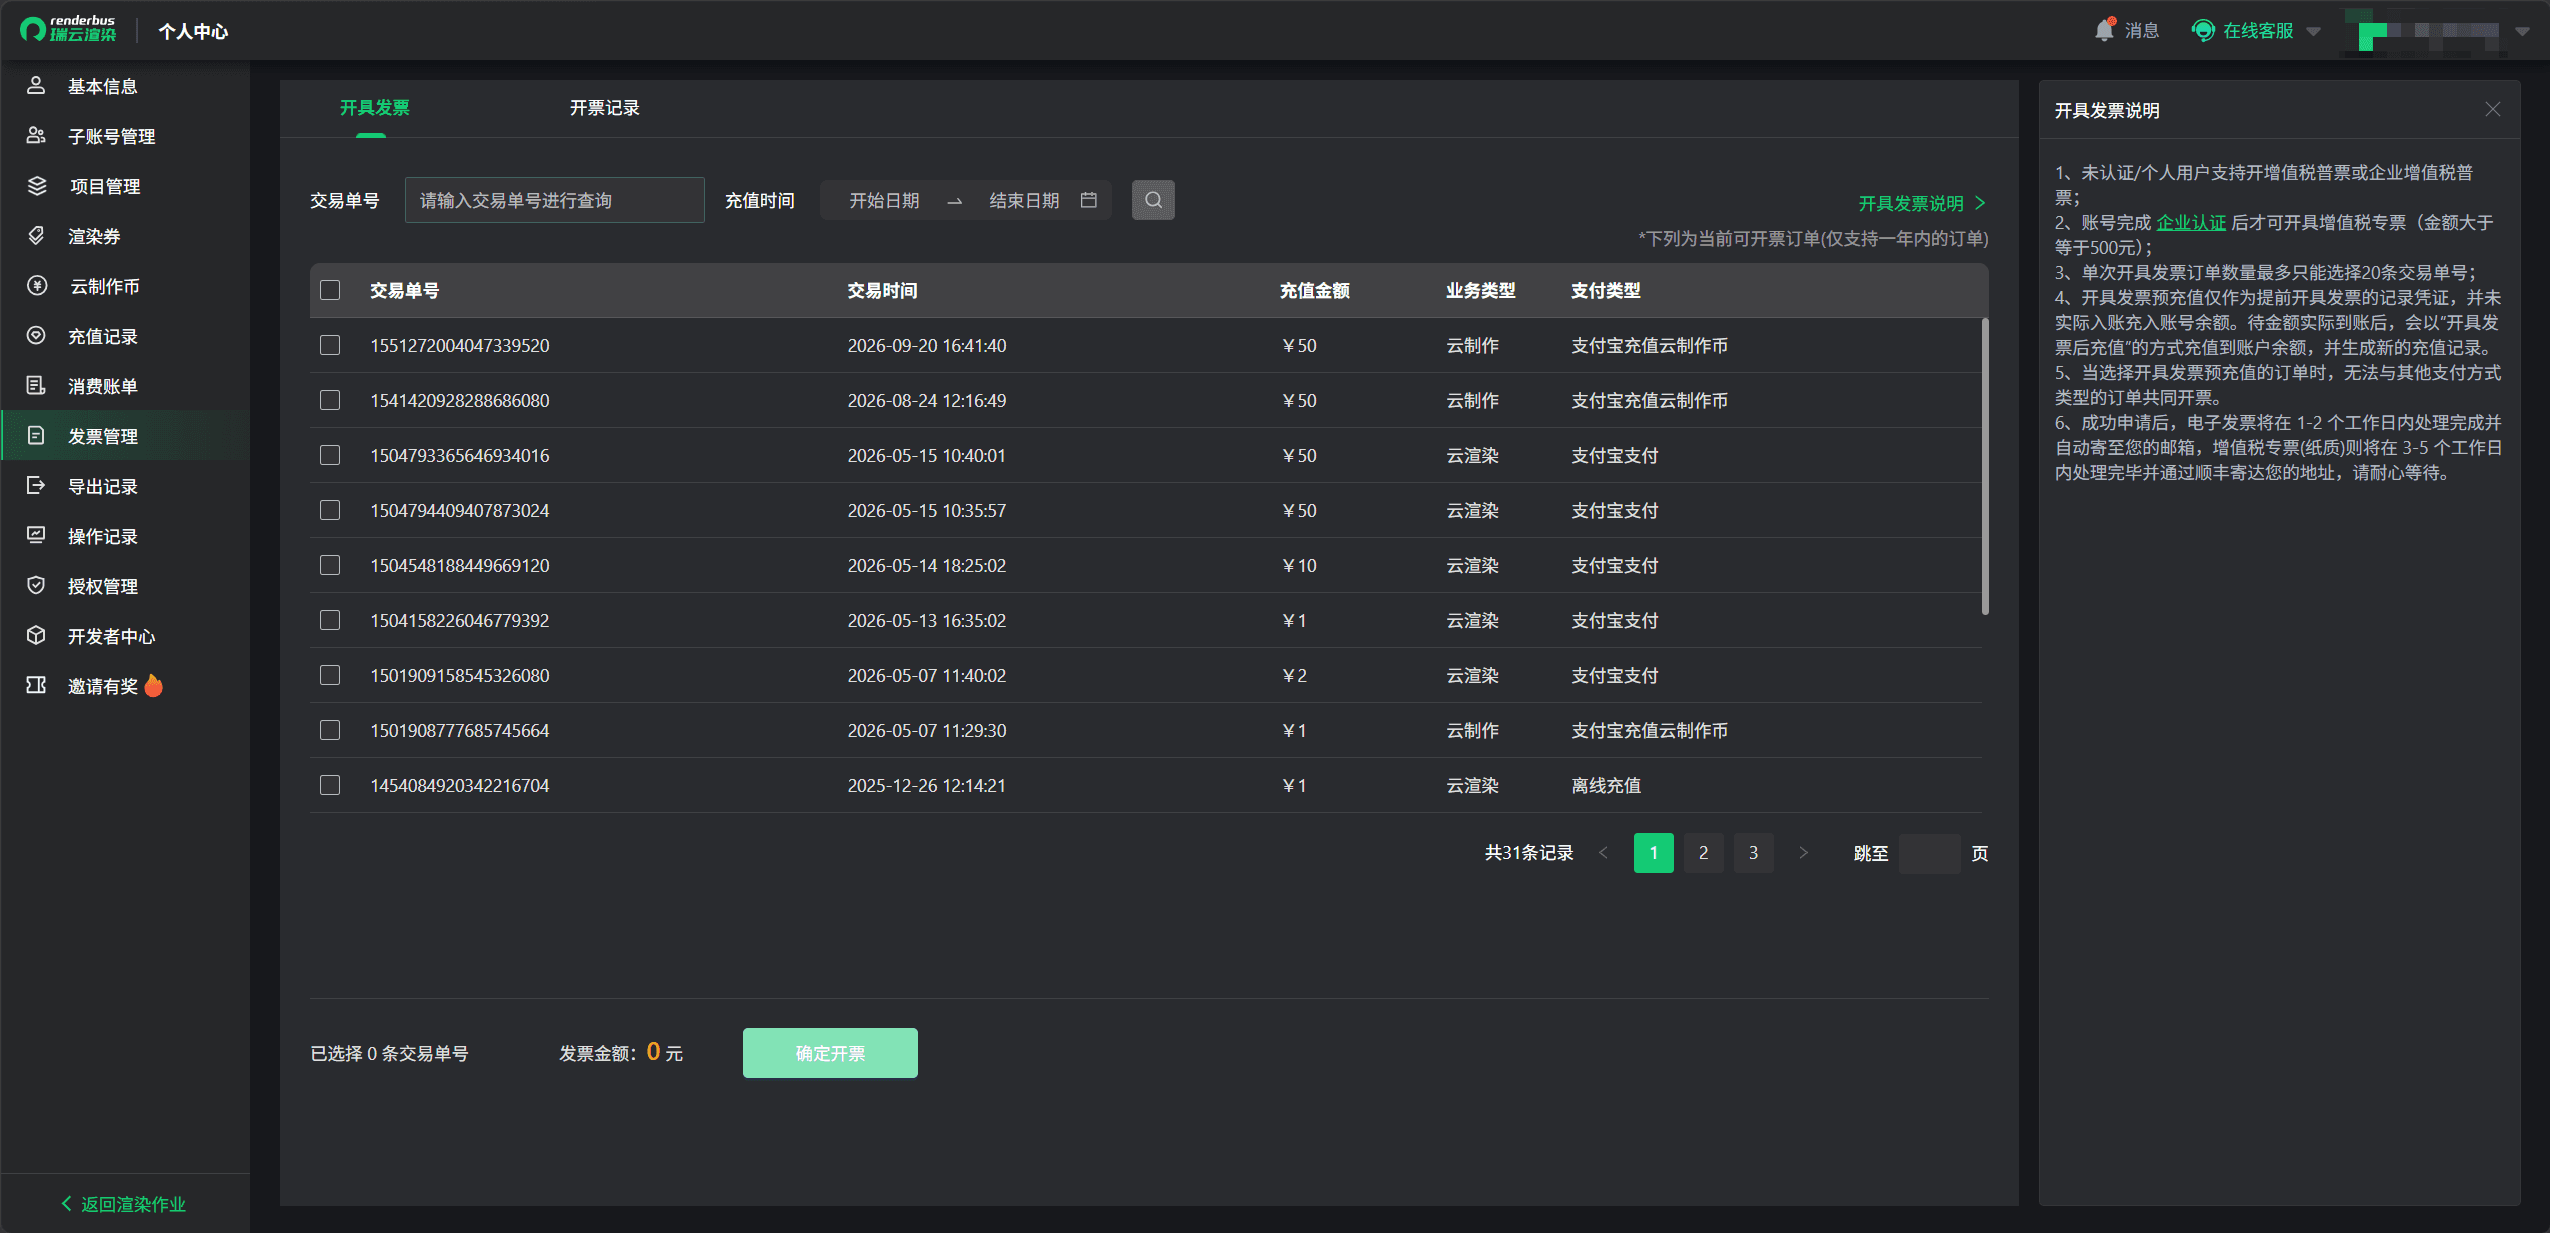Switch to the 开票记录 tab
Screen dimensions: 2550x1233
(x=604, y=108)
